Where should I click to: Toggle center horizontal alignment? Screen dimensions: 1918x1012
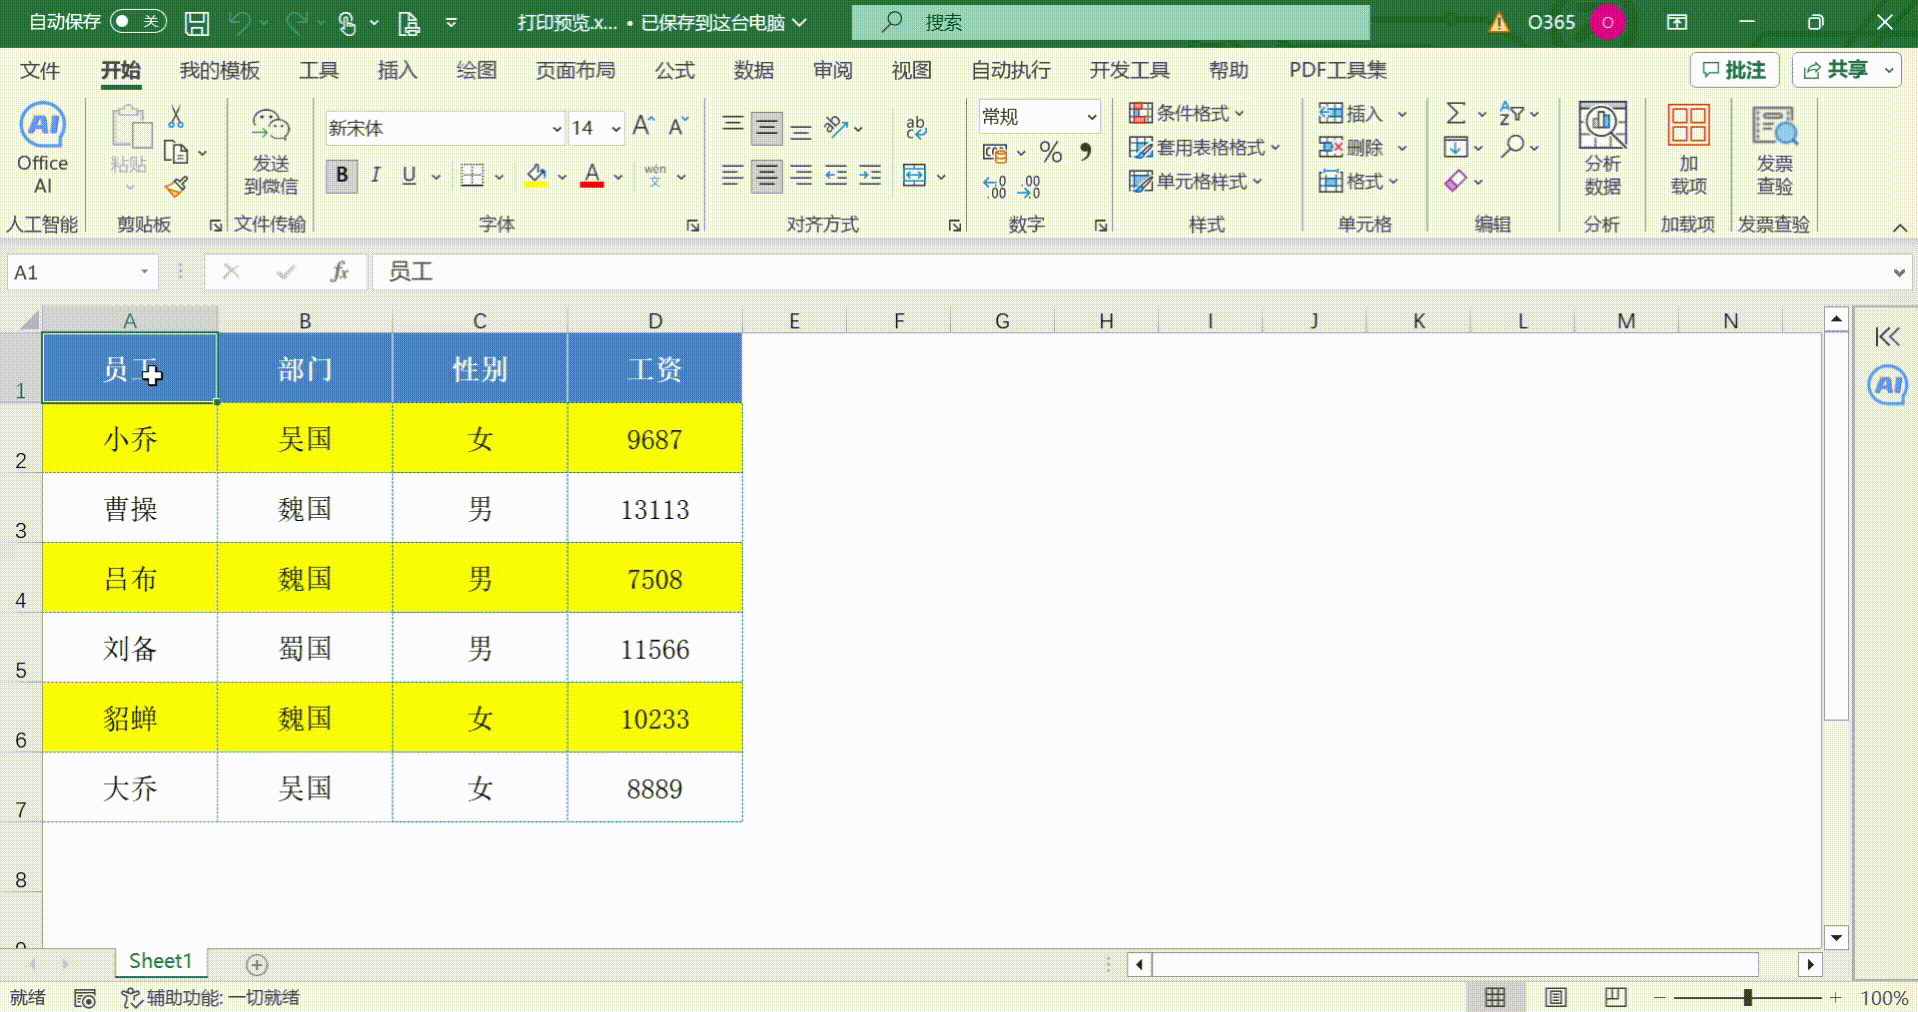point(767,176)
